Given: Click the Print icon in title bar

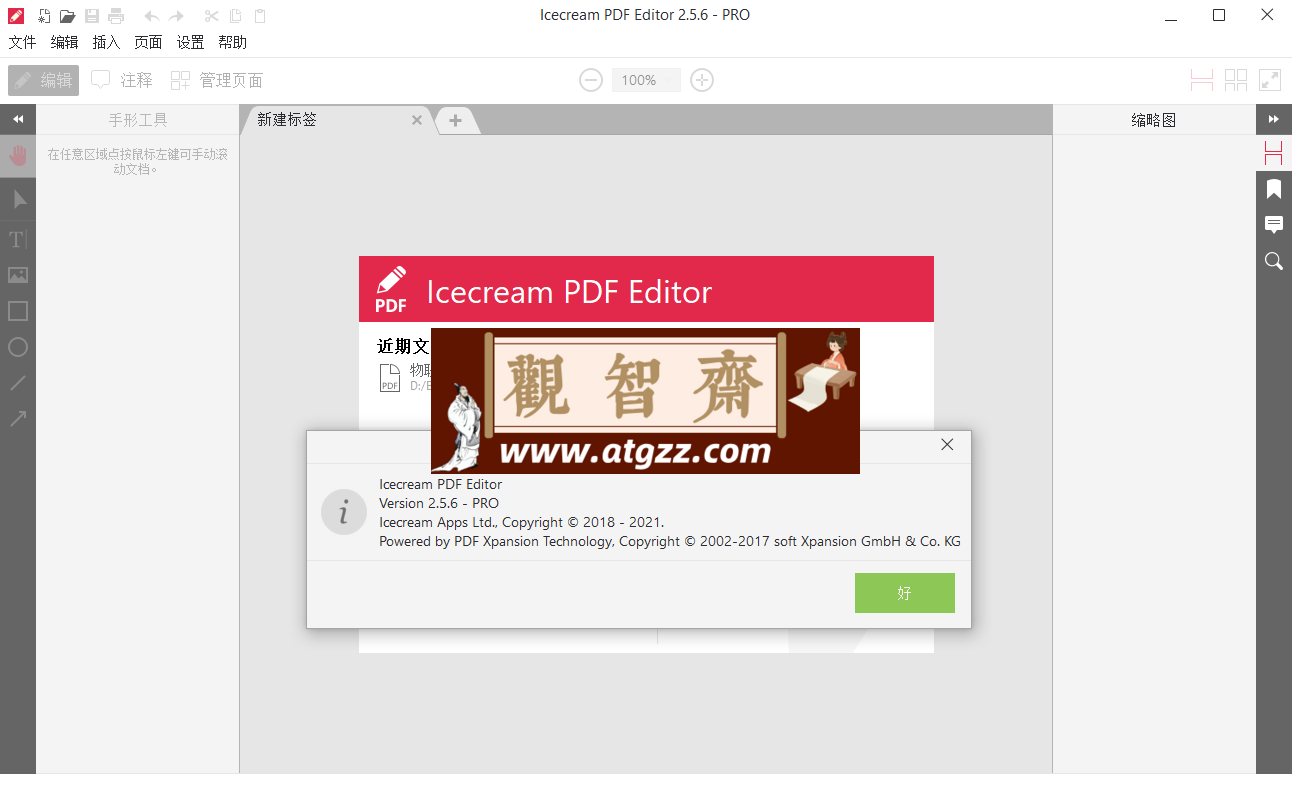Looking at the screenshot, I should (x=116, y=16).
